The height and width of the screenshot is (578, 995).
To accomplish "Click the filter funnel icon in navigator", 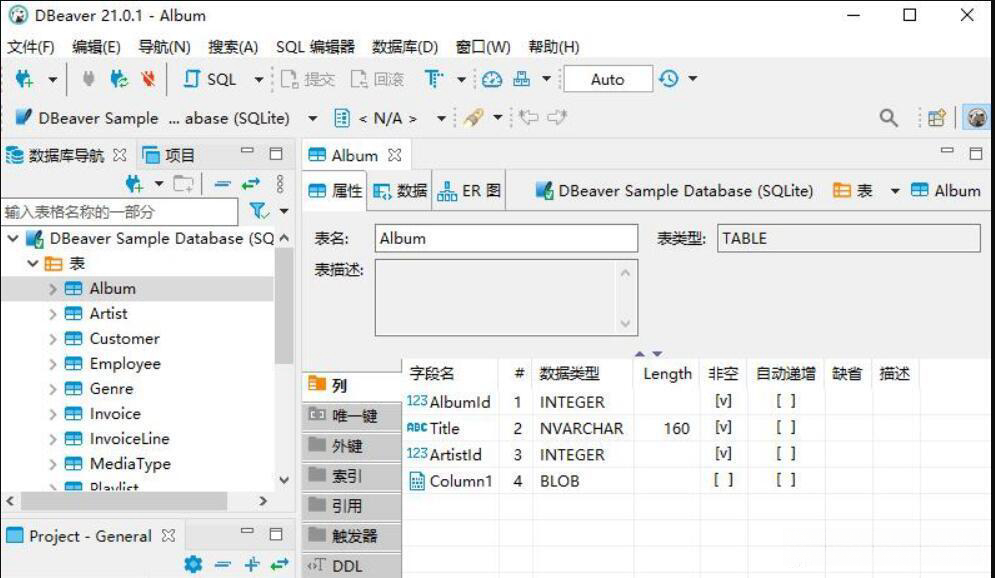I will (259, 211).
